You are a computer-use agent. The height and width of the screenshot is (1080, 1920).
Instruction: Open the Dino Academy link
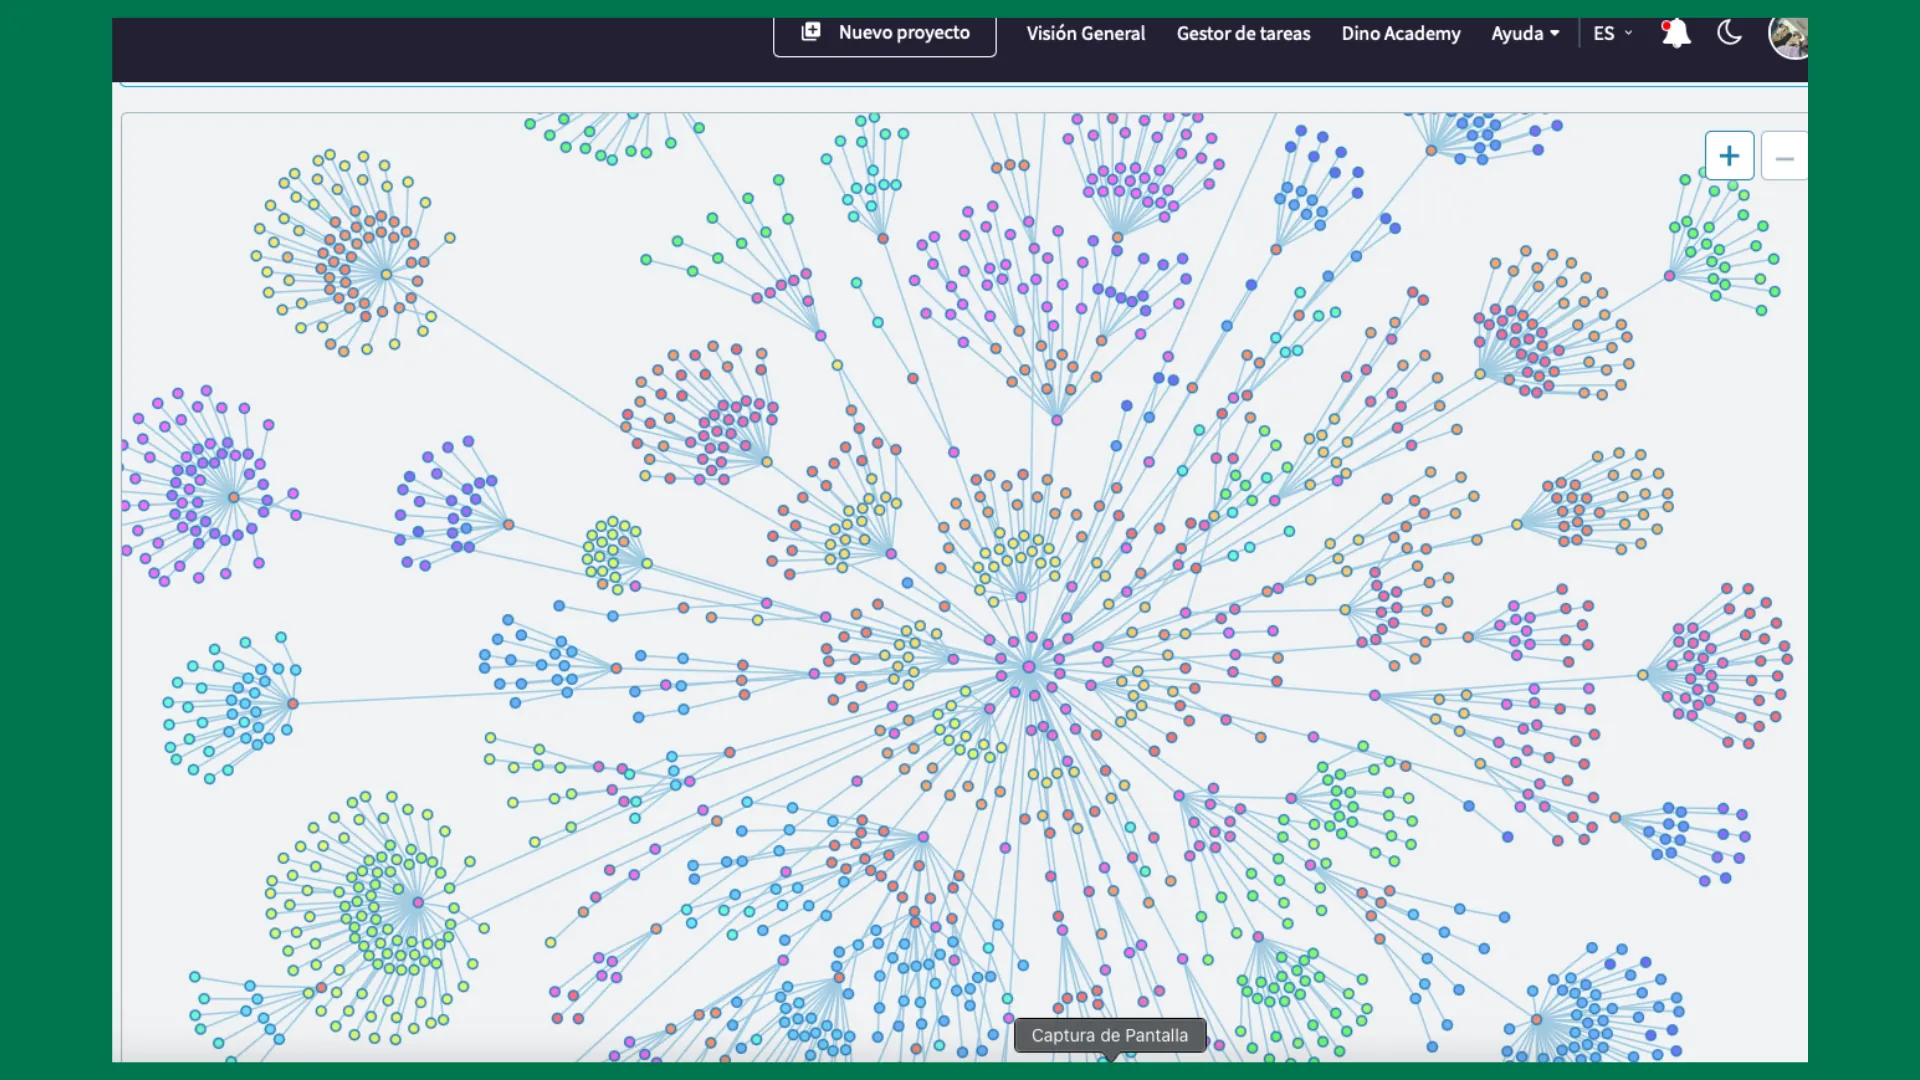coord(1400,33)
